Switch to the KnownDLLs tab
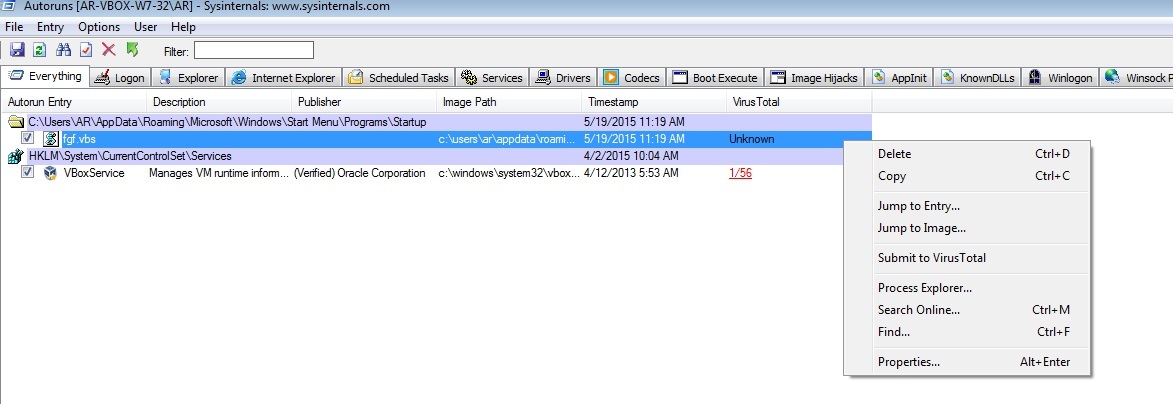1173x404 pixels. 979,78
